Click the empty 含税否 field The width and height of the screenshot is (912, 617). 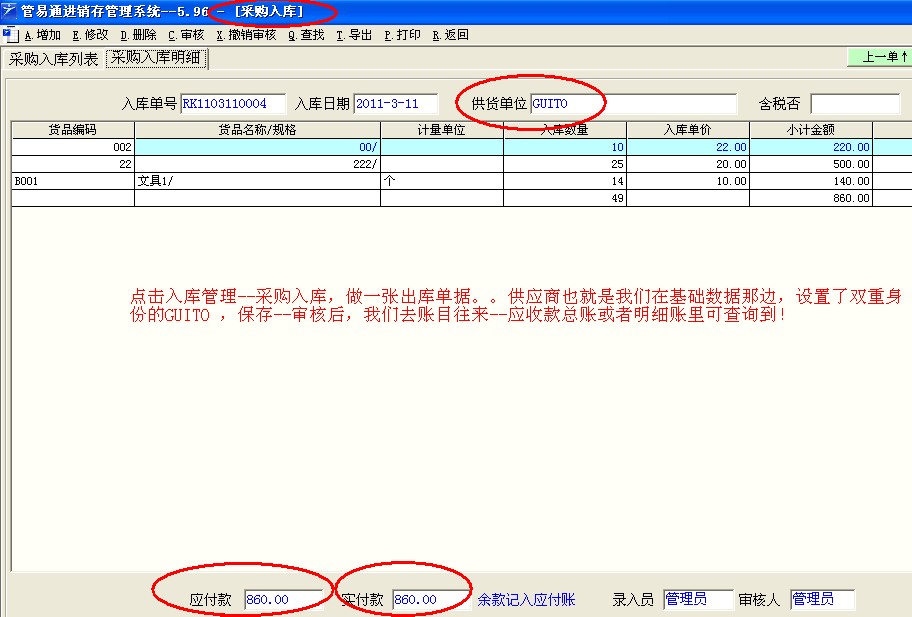pyautogui.click(x=855, y=104)
